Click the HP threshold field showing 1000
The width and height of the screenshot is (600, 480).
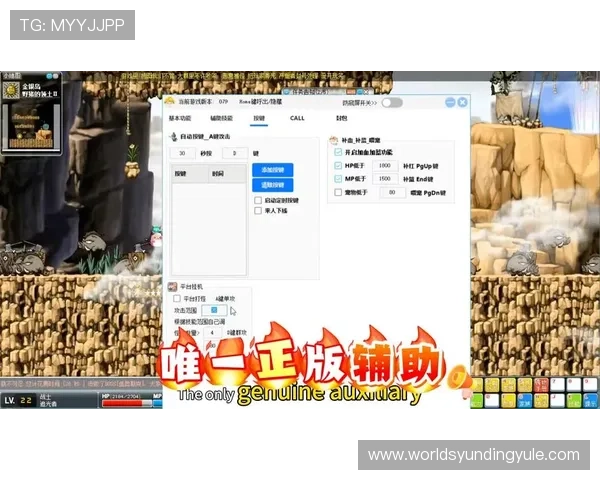coord(385,165)
